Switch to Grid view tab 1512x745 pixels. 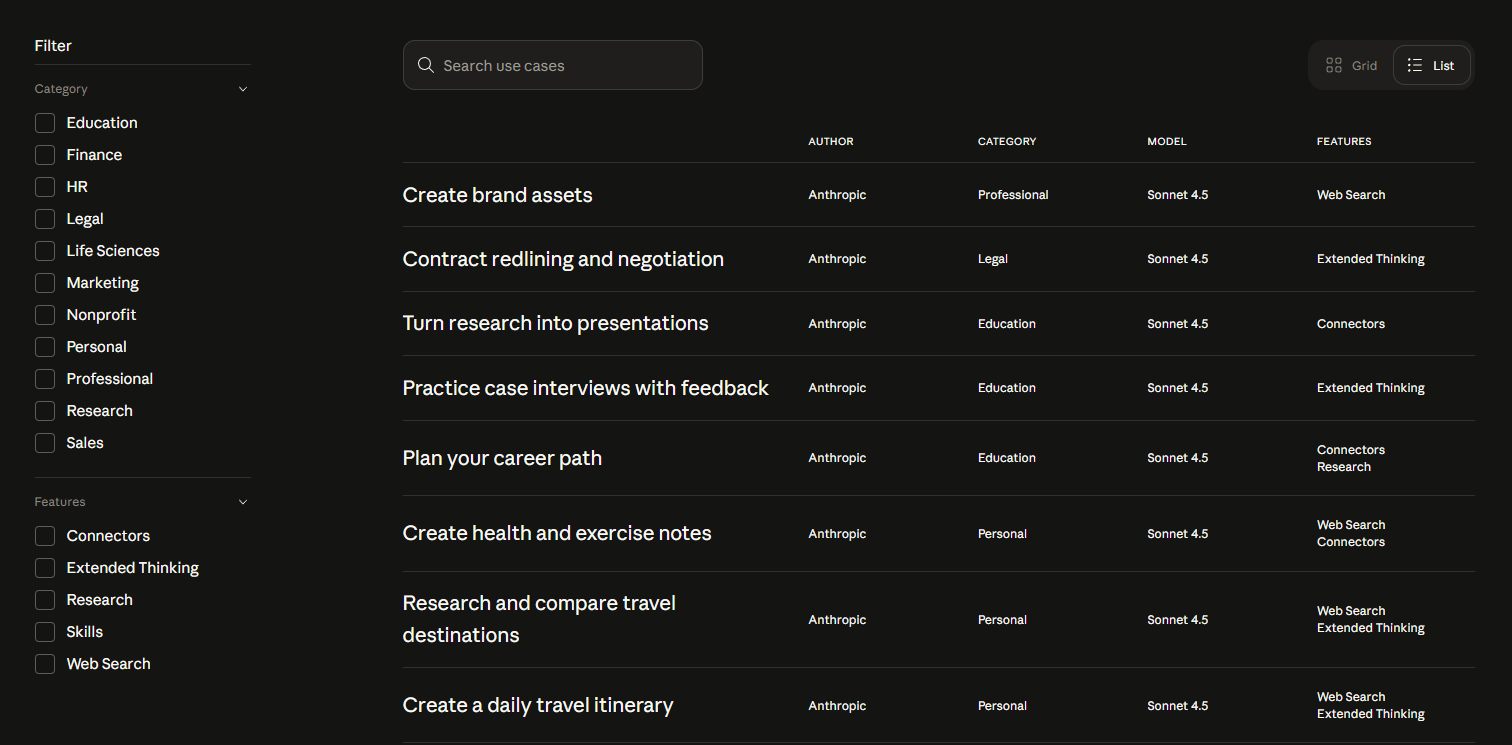click(x=1352, y=65)
